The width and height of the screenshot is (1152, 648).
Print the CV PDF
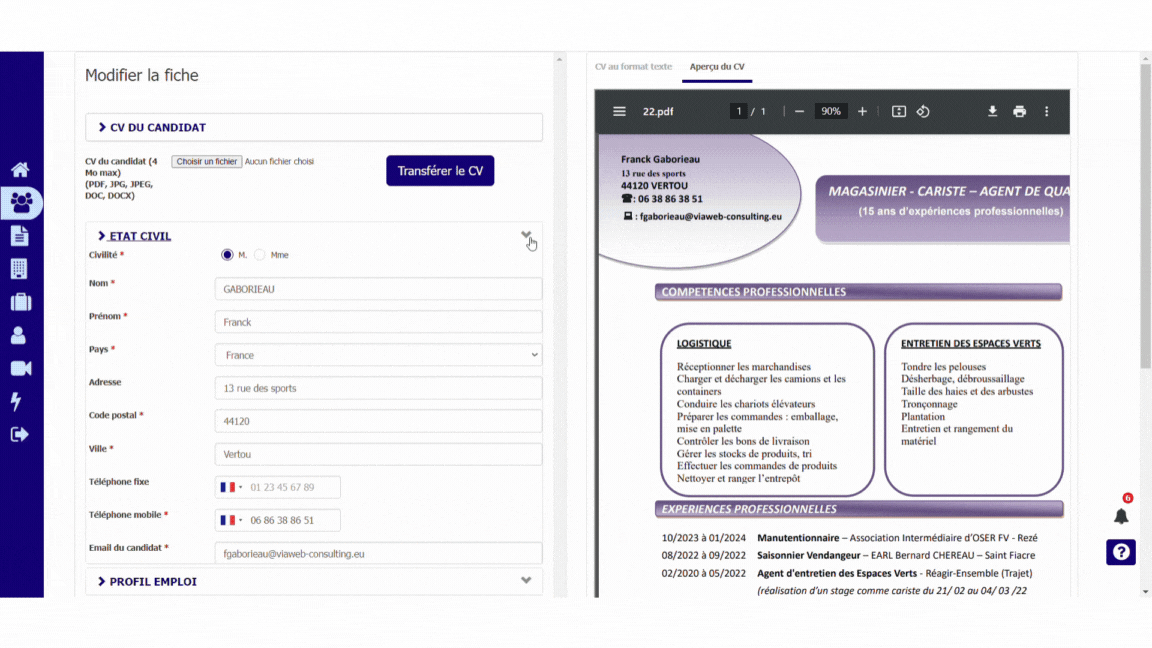coord(1020,112)
